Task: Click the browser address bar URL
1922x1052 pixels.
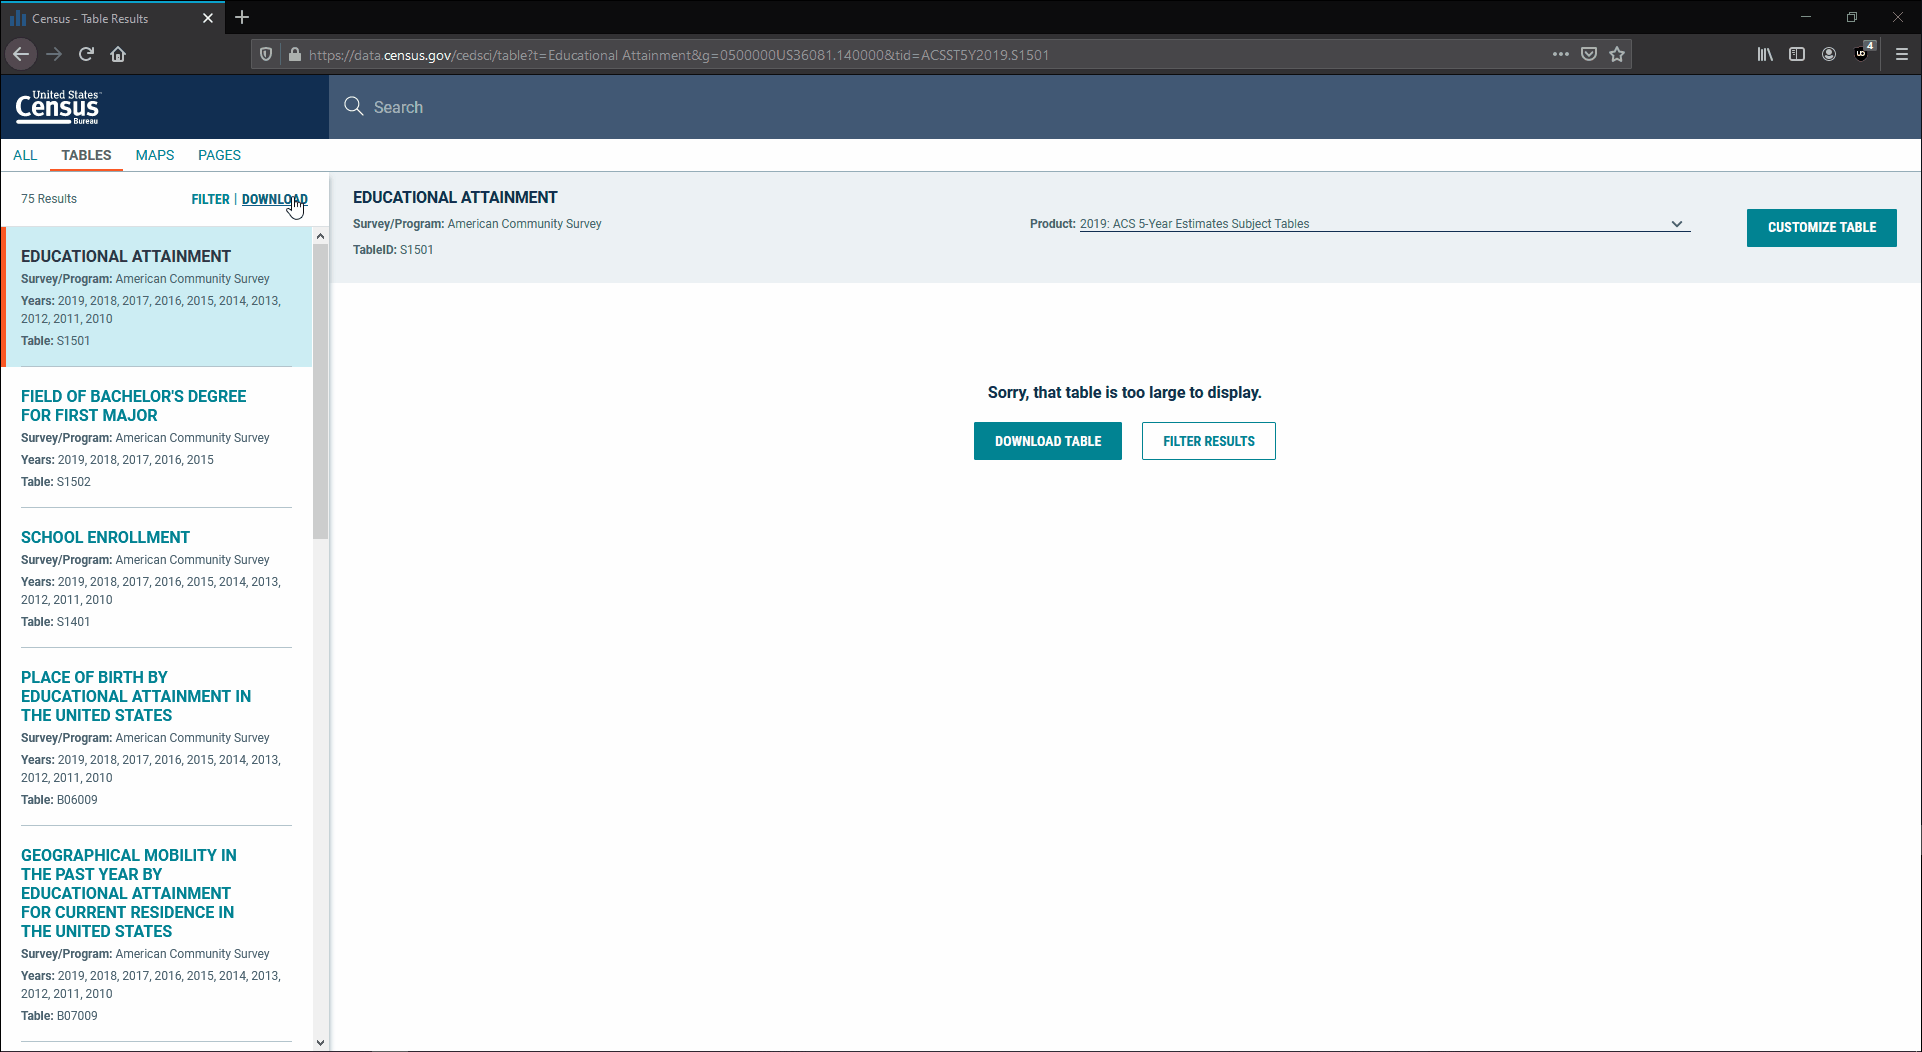Action: 679,55
